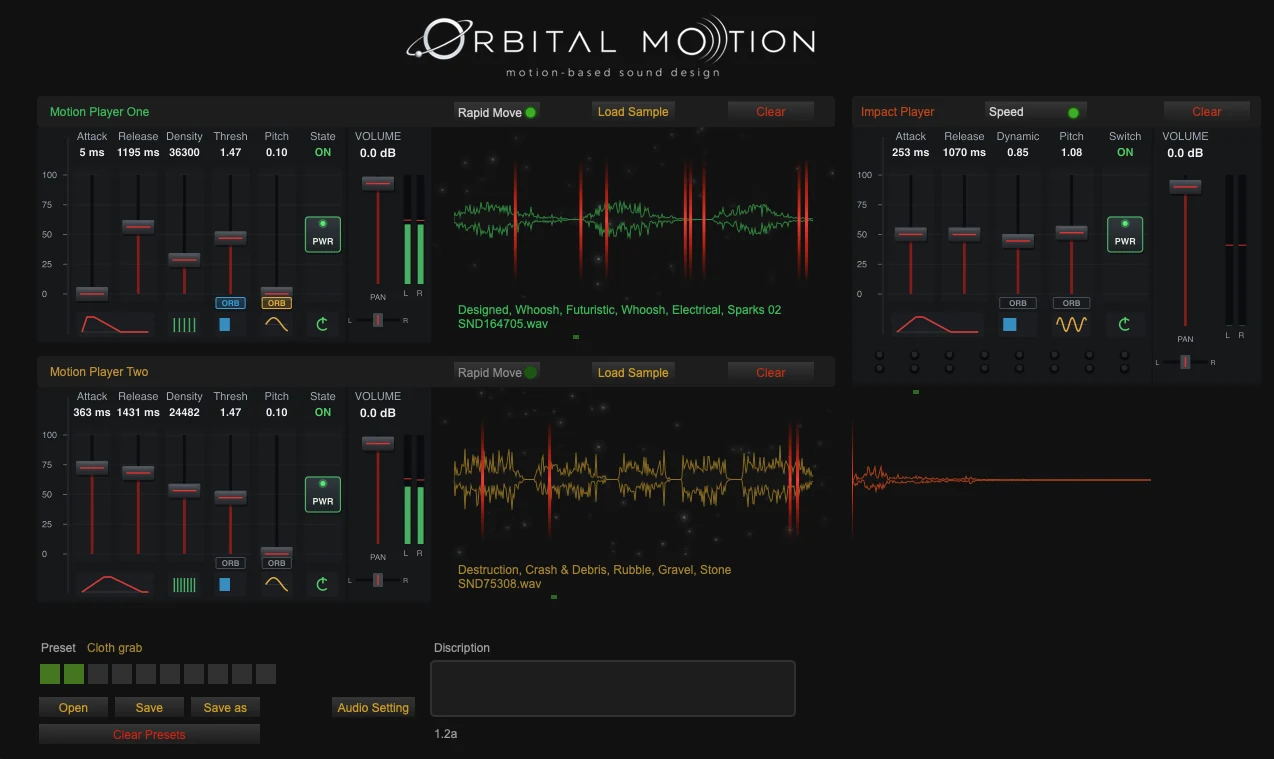The height and width of the screenshot is (759, 1274).
Task: Click the green density bars icon in Motion Player One
Action: click(x=184, y=324)
